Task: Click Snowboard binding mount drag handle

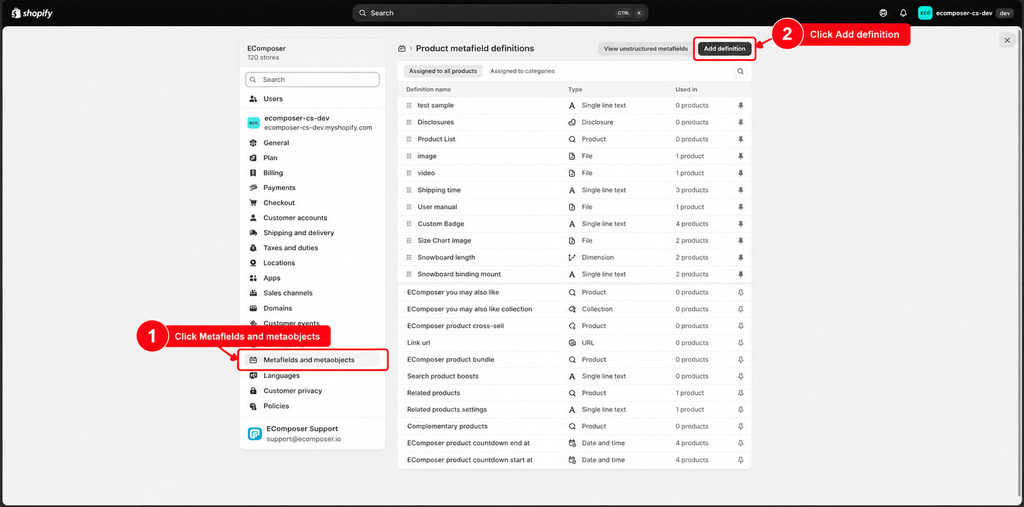Action: [x=409, y=274]
